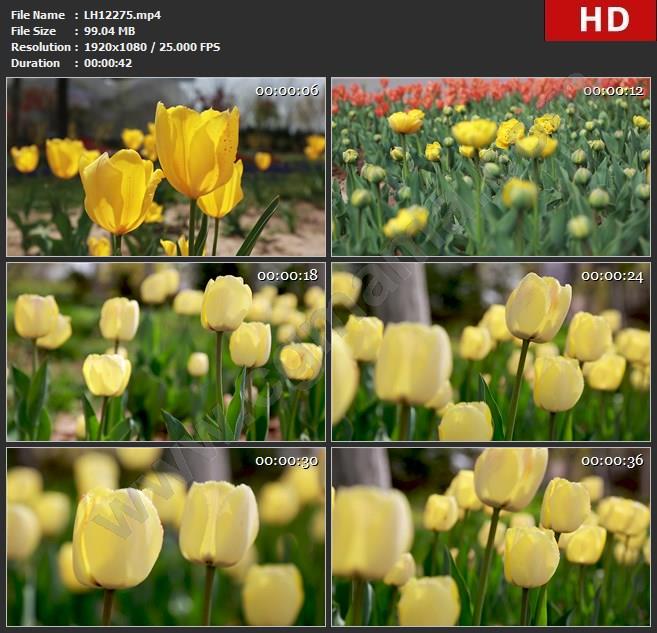Click the 00:00:06 timestamp overlay
The width and height of the screenshot is (657, 633).
pos(286,91)
